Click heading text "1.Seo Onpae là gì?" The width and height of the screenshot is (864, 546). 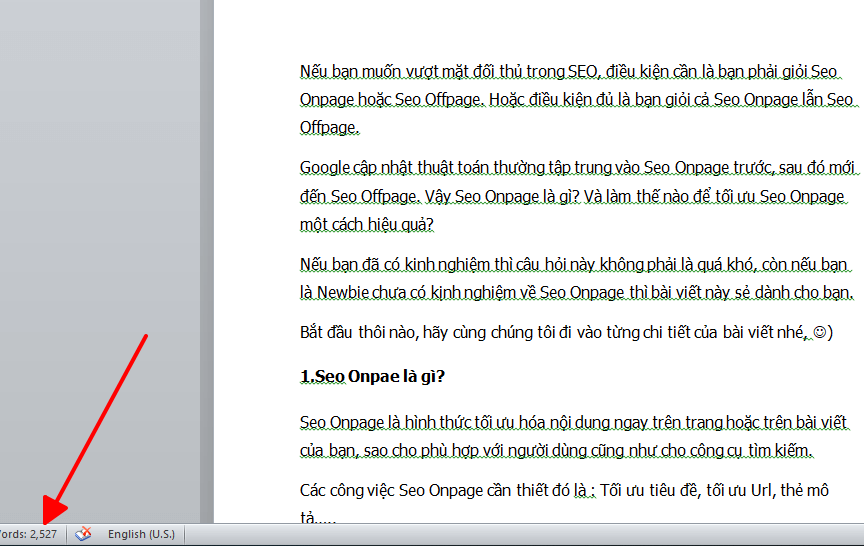coord(372,376)
